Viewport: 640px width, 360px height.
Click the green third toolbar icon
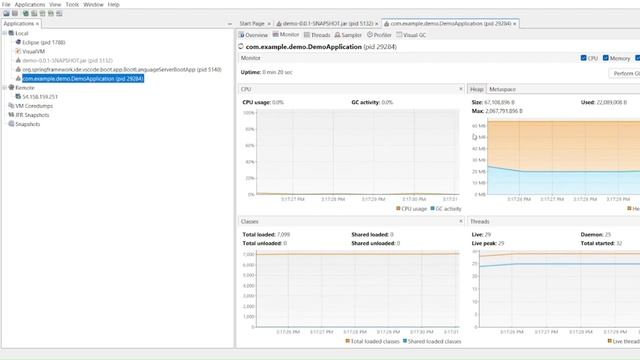pyautogui.click(x=26, y=13)
